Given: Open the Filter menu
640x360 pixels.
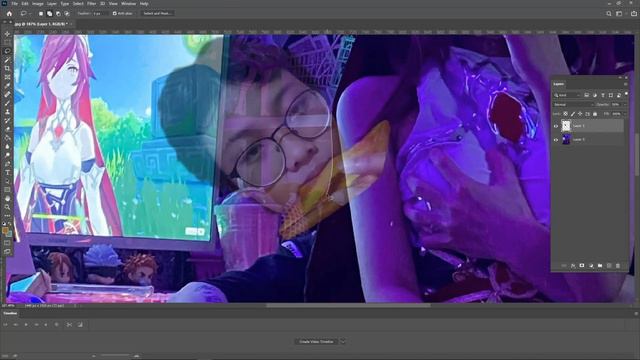Looking at the screenshot, I should 91,4.
